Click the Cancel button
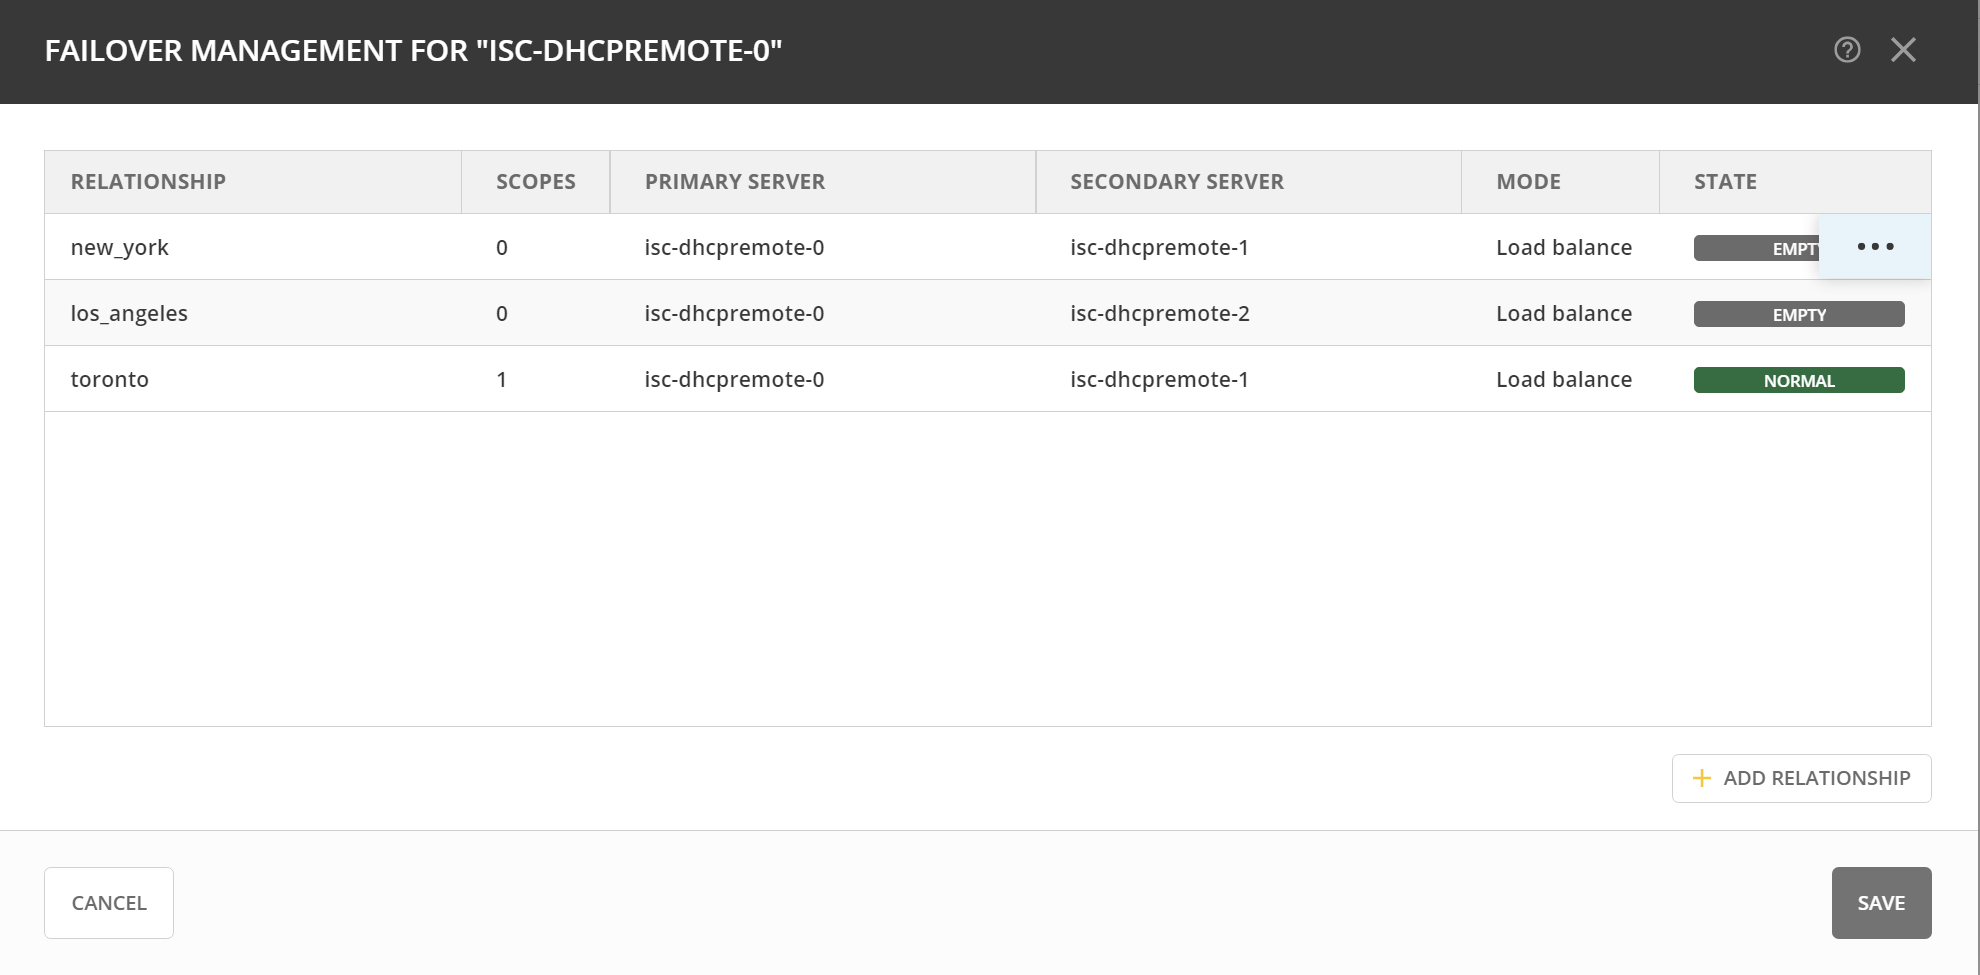This screenshot has width=1980, height=975. coord(109,903)
